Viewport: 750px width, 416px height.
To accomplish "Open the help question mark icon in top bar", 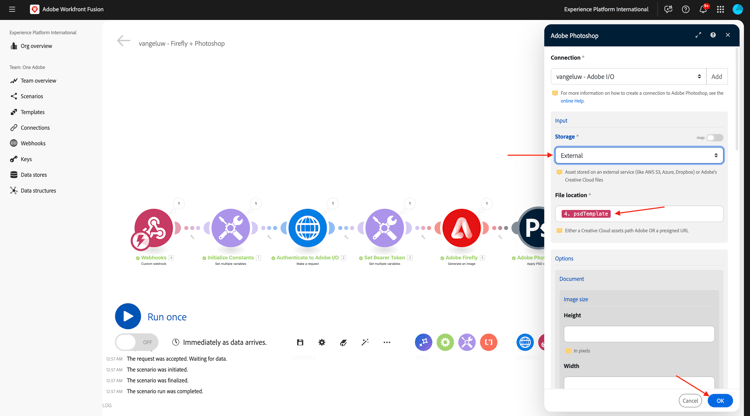I will click(685, 9).
